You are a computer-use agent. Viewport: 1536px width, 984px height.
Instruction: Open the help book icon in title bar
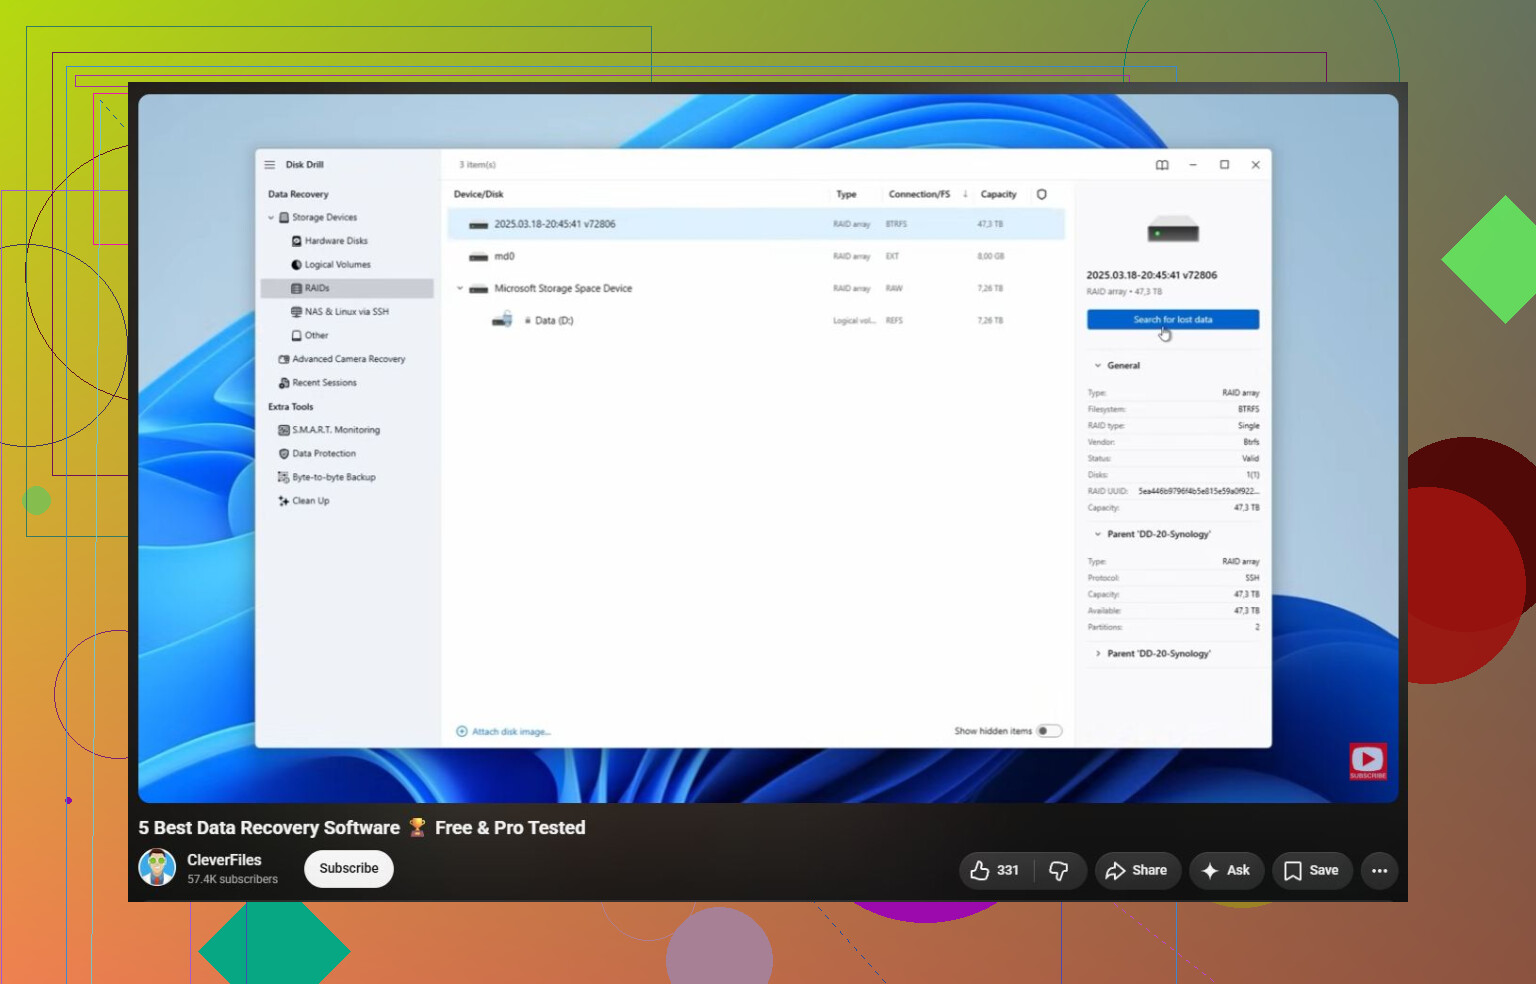click(x=1162, y=165)
